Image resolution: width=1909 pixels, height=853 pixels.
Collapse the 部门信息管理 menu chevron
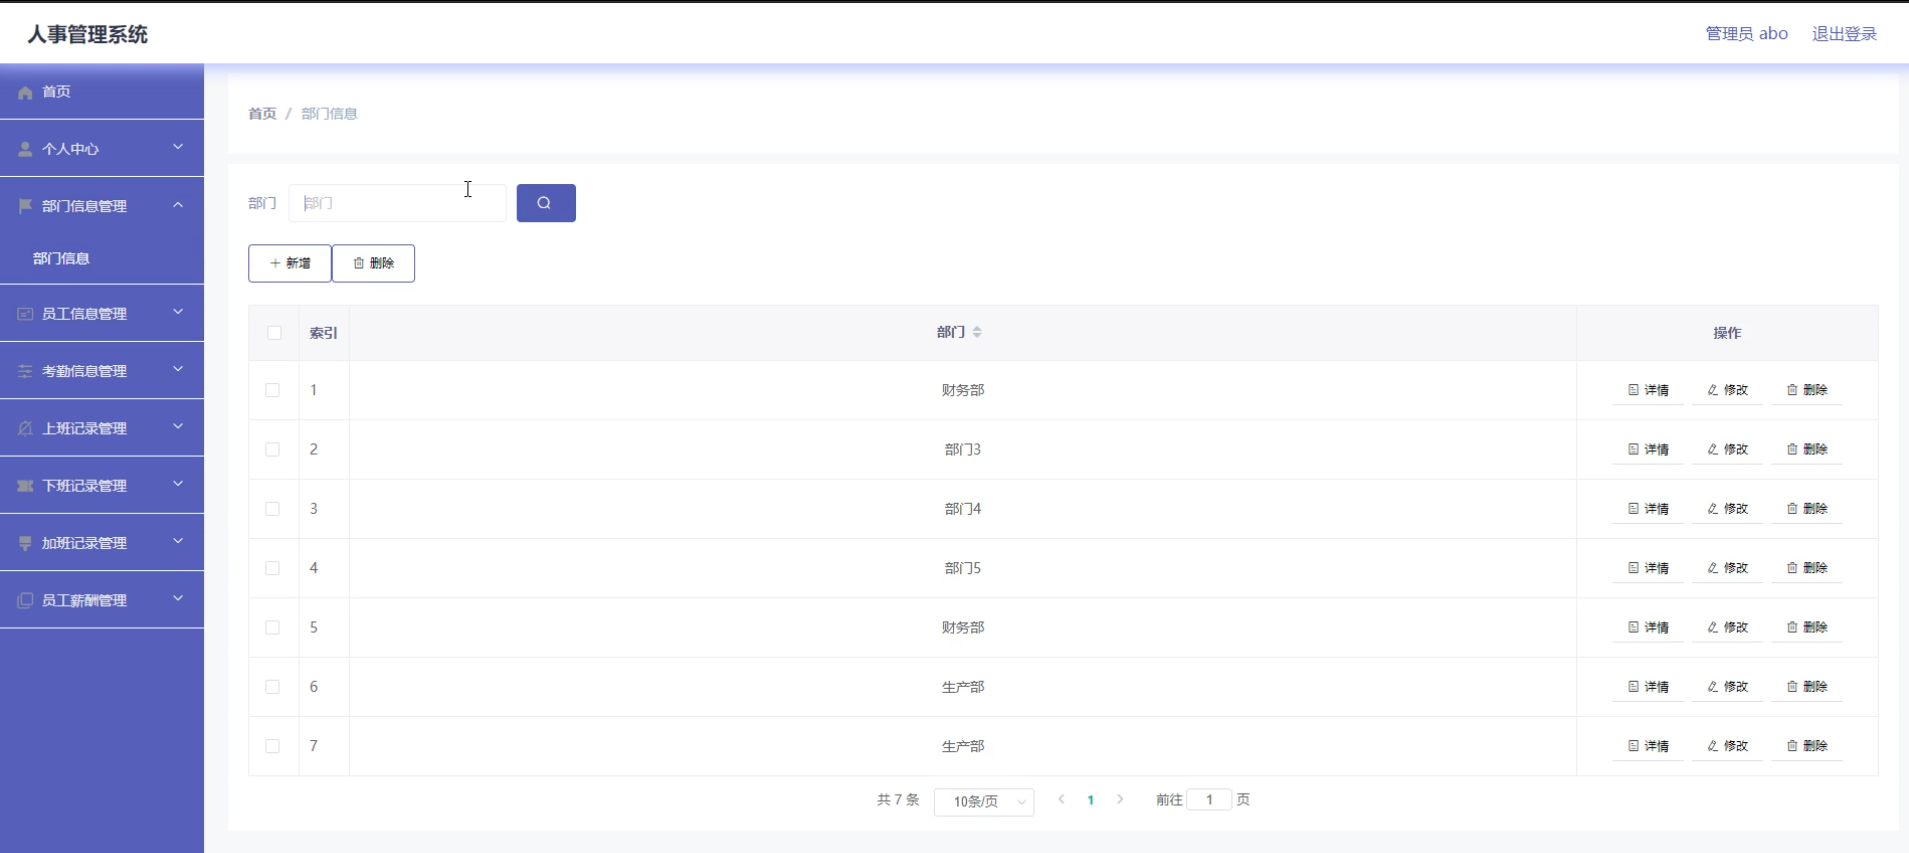(178, 205)
